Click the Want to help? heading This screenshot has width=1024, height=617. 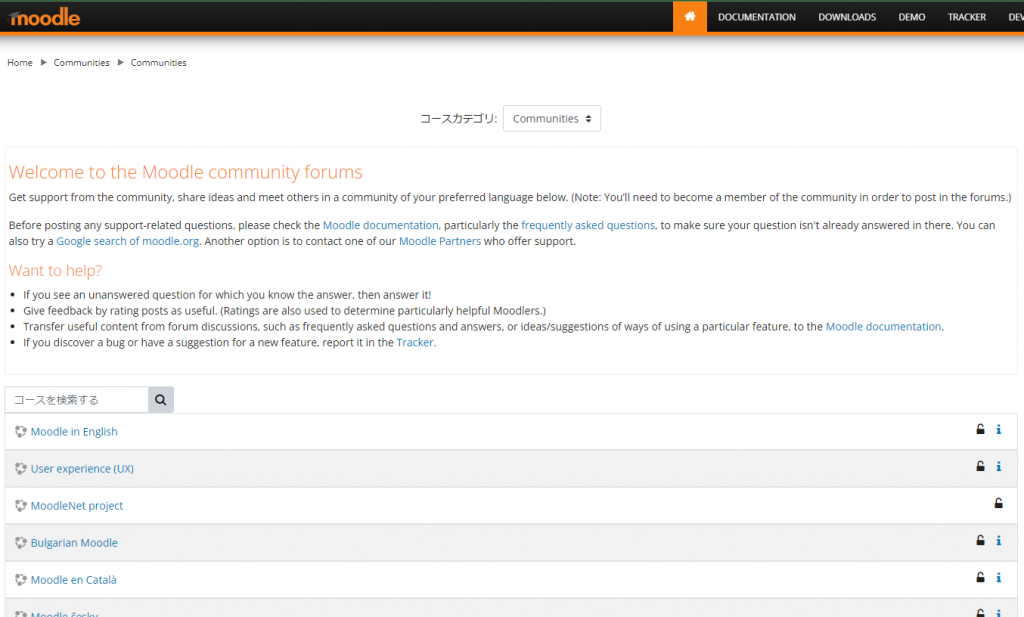tap(56, 270)
